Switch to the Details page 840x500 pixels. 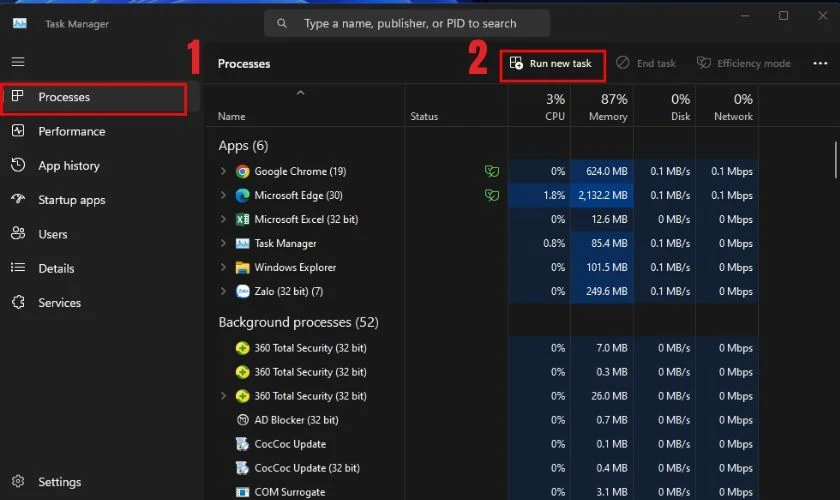point(56,268)
